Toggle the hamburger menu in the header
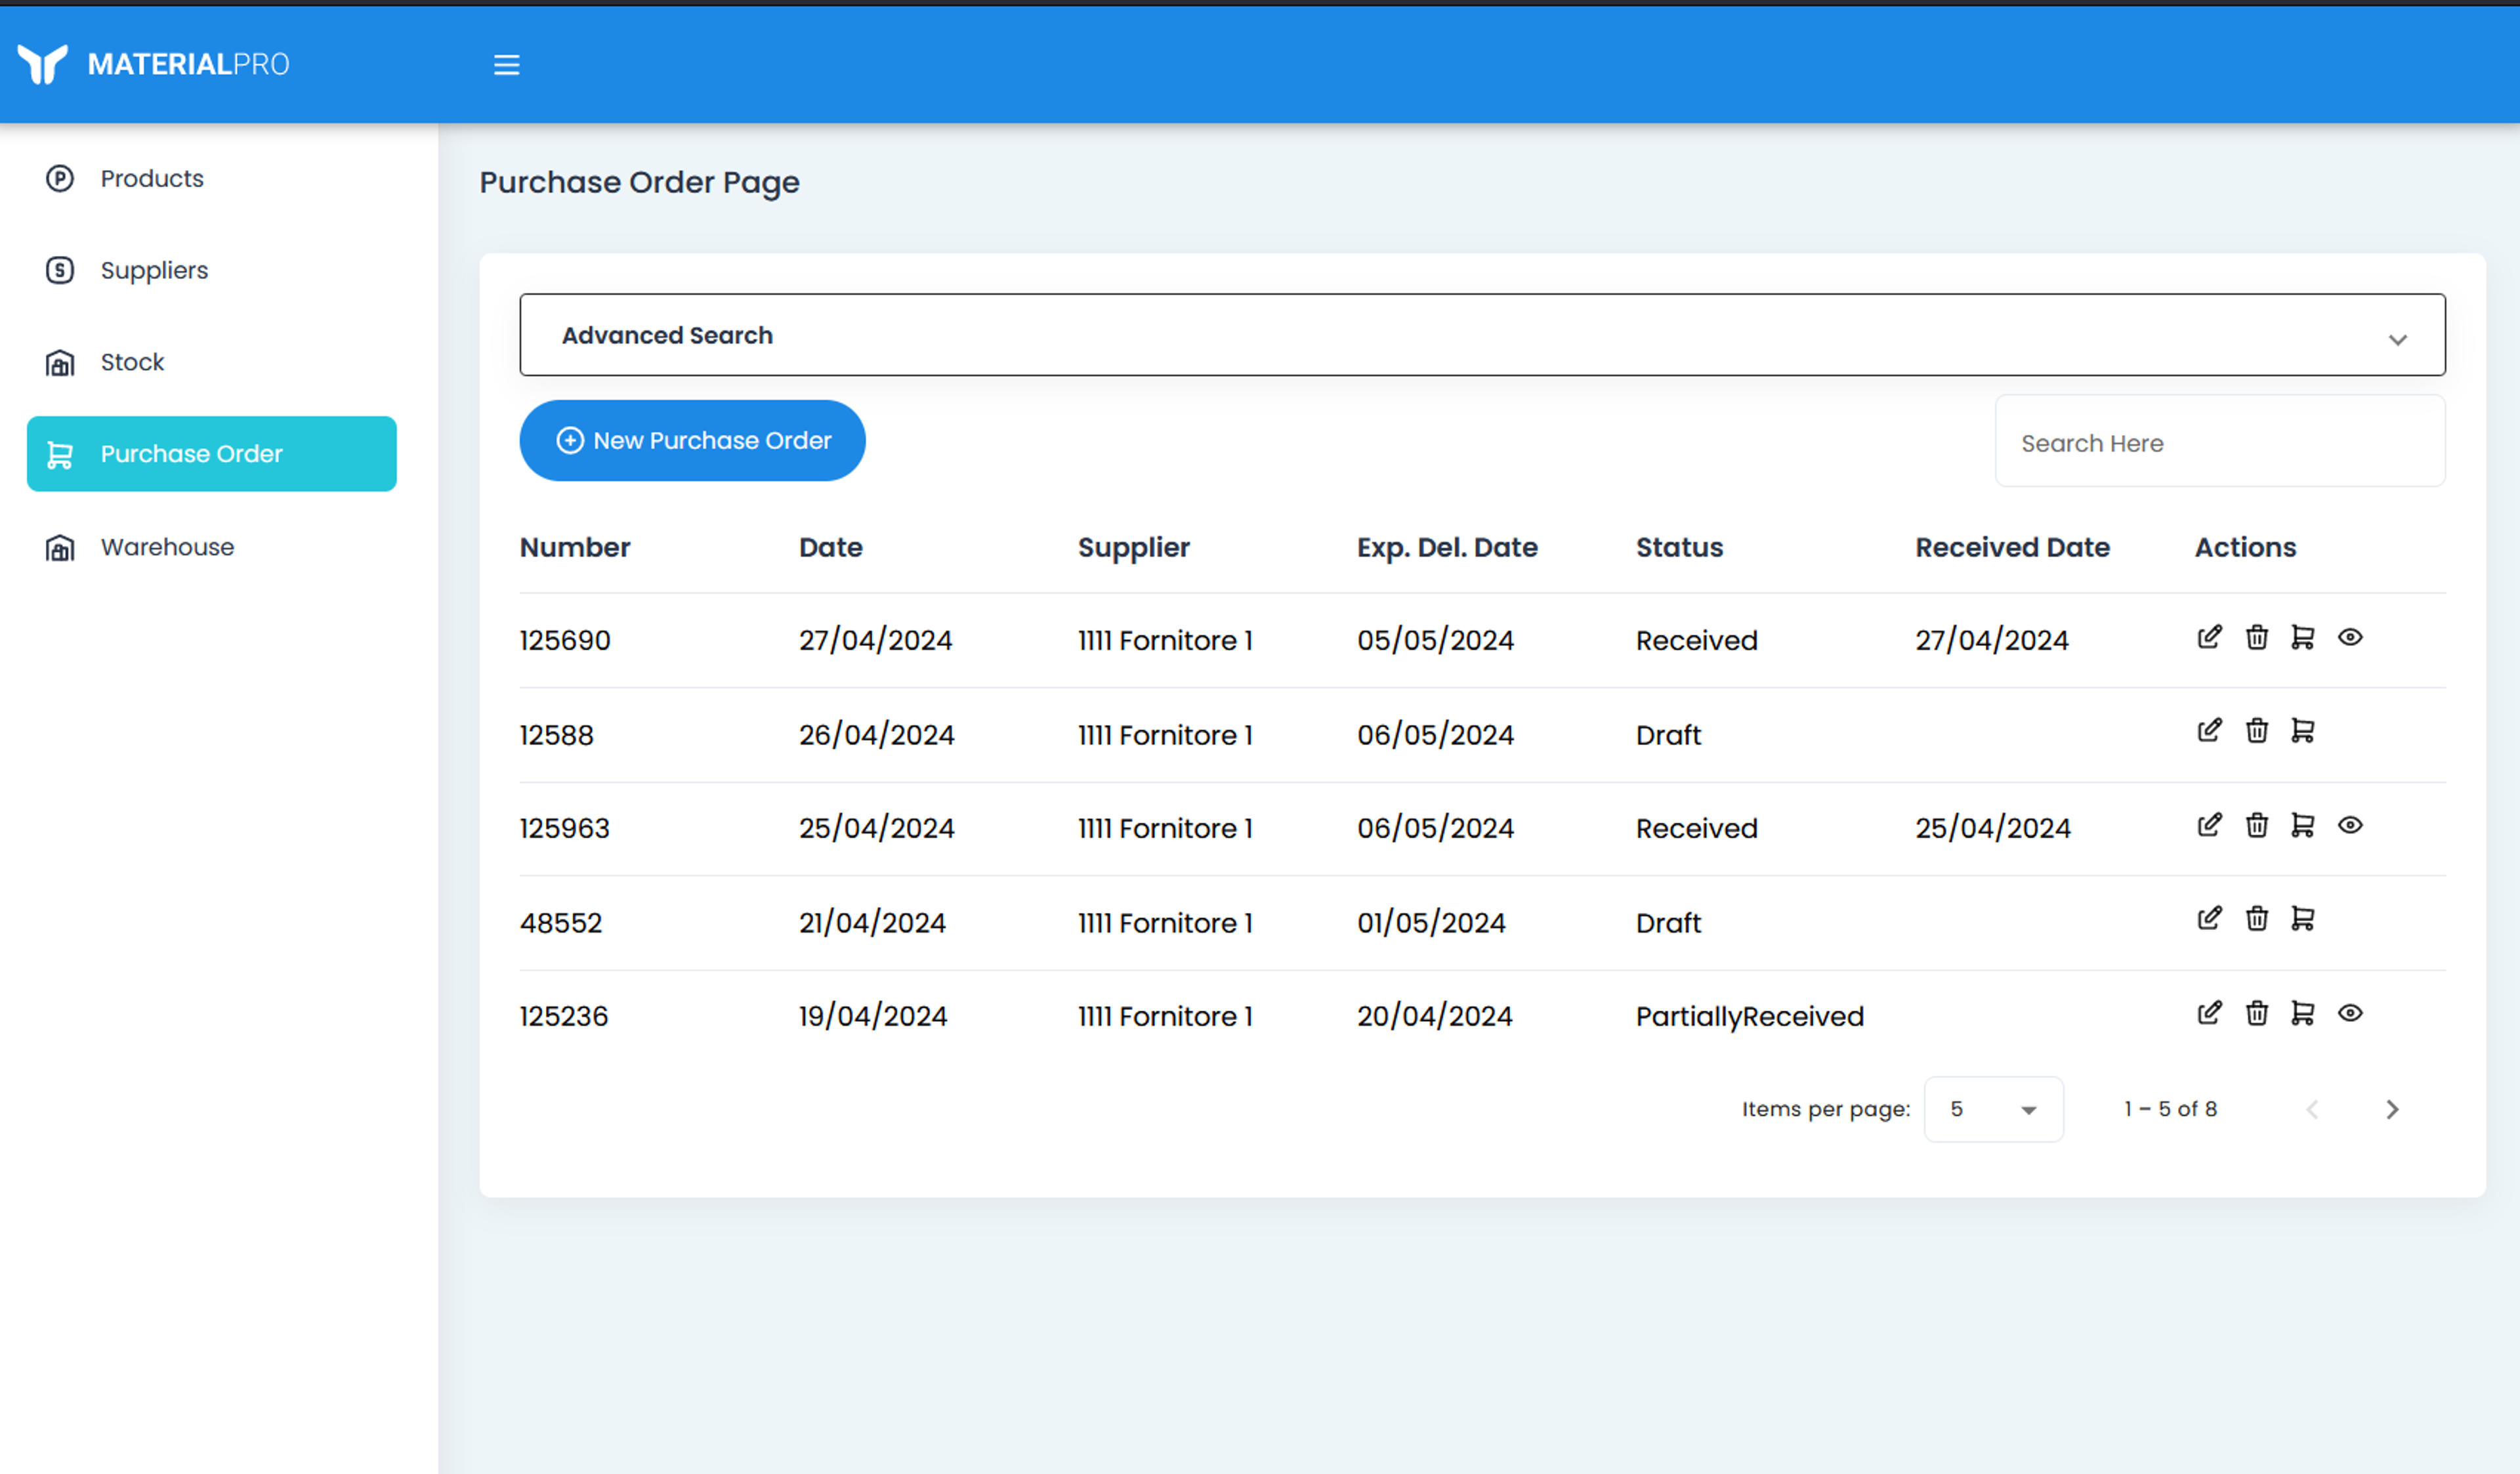This screenshot has width=2520, height=1474. tap(506, 65)
